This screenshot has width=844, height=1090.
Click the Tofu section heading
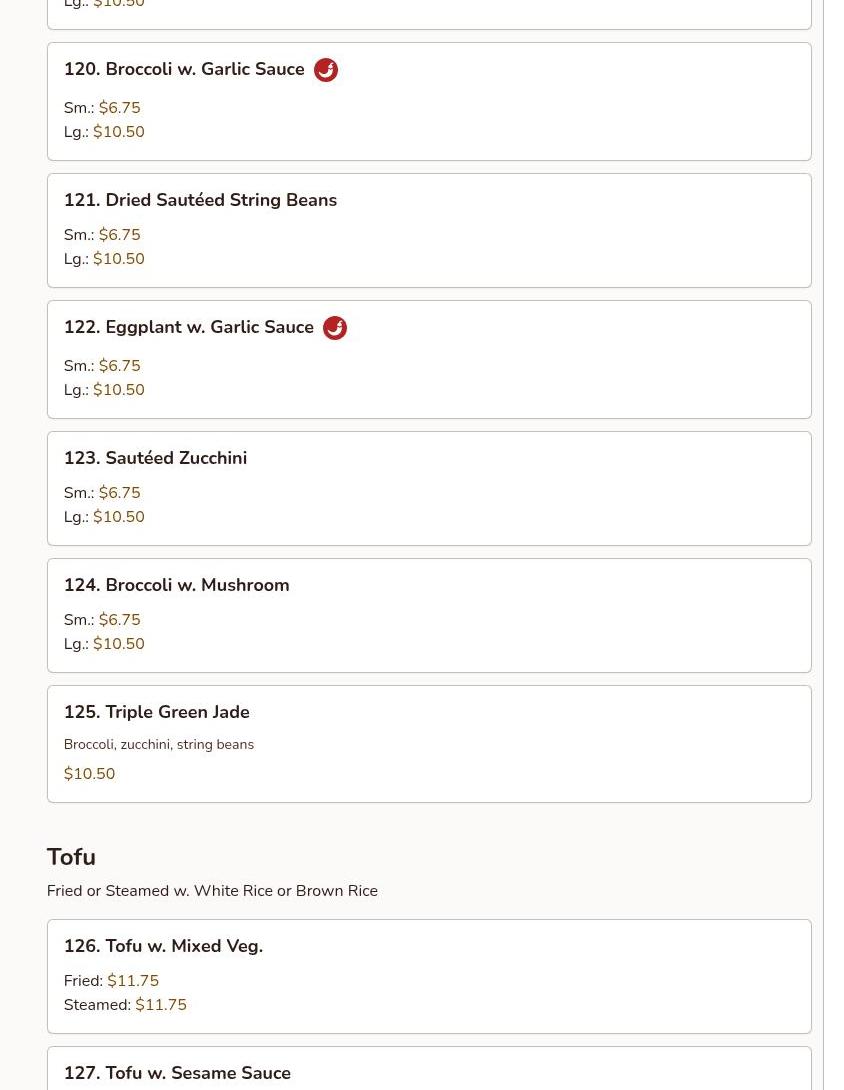click(x=71, y=857)
